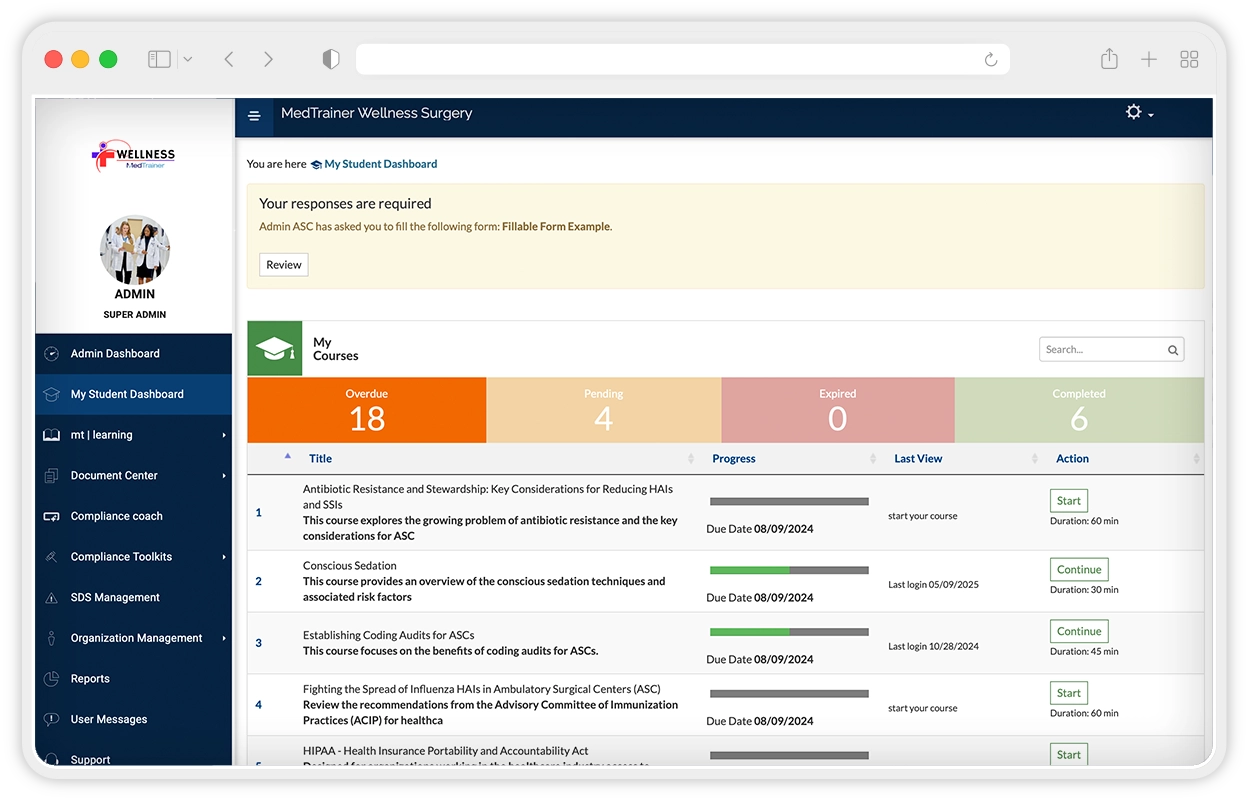Expand the Organization Management submenu arrow
Viewport: 1250px width, 800px height.
(224, 638)
